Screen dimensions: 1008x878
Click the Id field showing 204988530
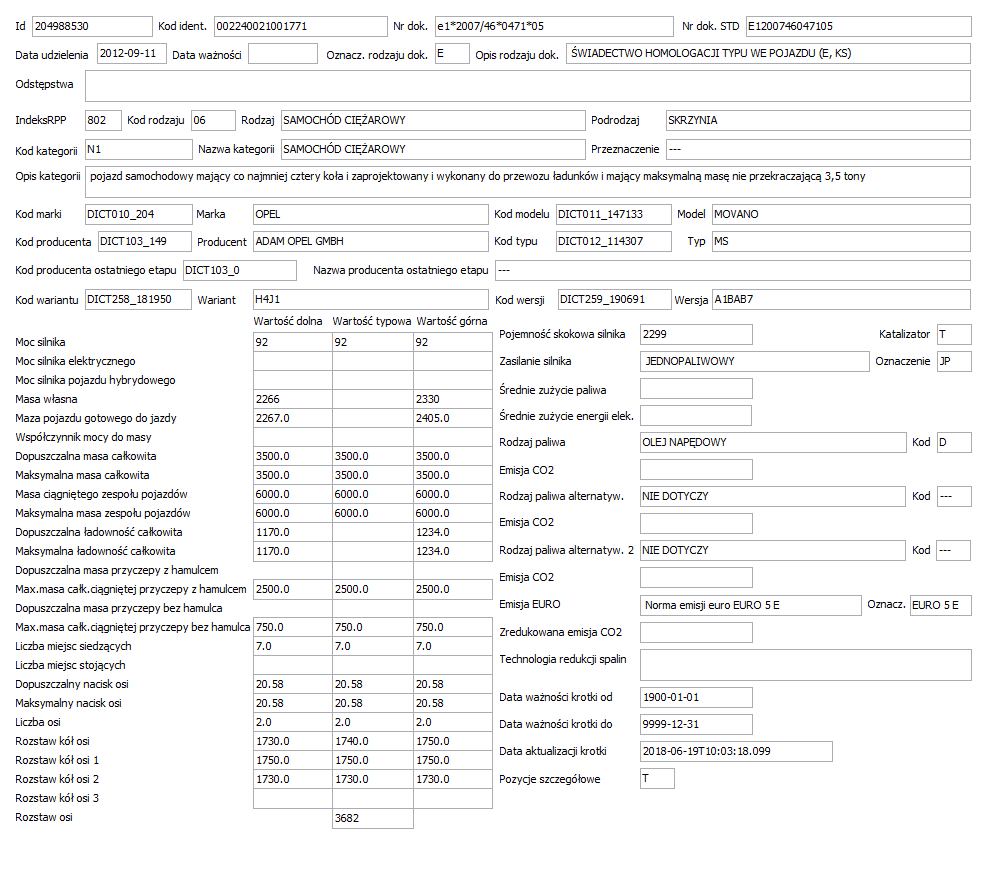(92, 26)
